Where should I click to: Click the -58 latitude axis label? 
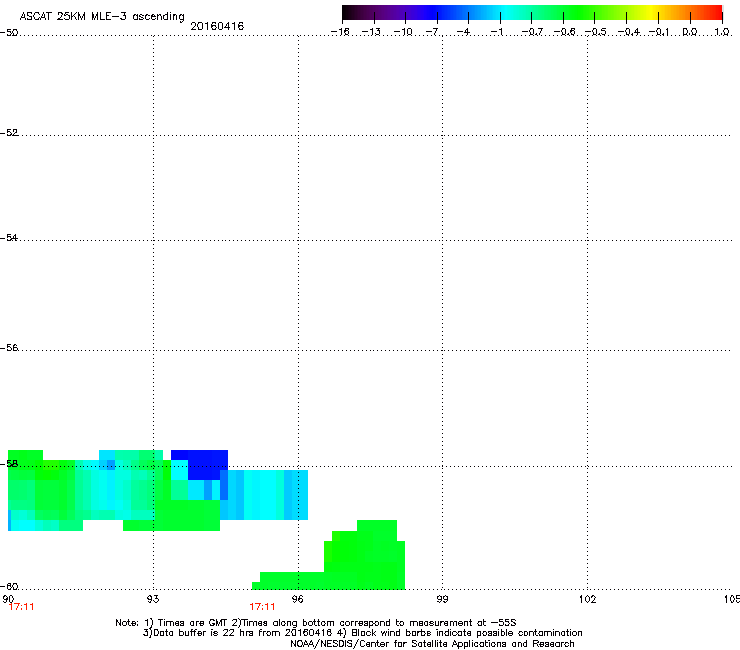click(9, 464)
